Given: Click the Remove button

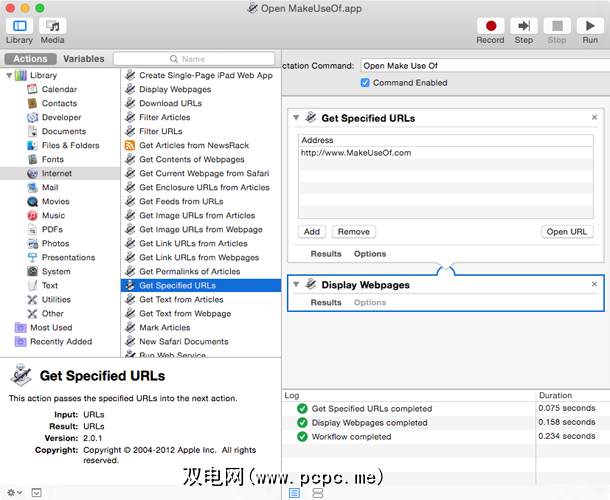Looking at the screenshot, I should click(x=354, y=232).
